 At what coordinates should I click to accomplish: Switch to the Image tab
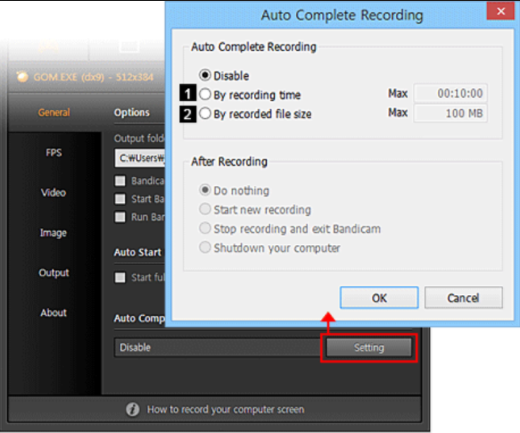(x=53, y=233)
